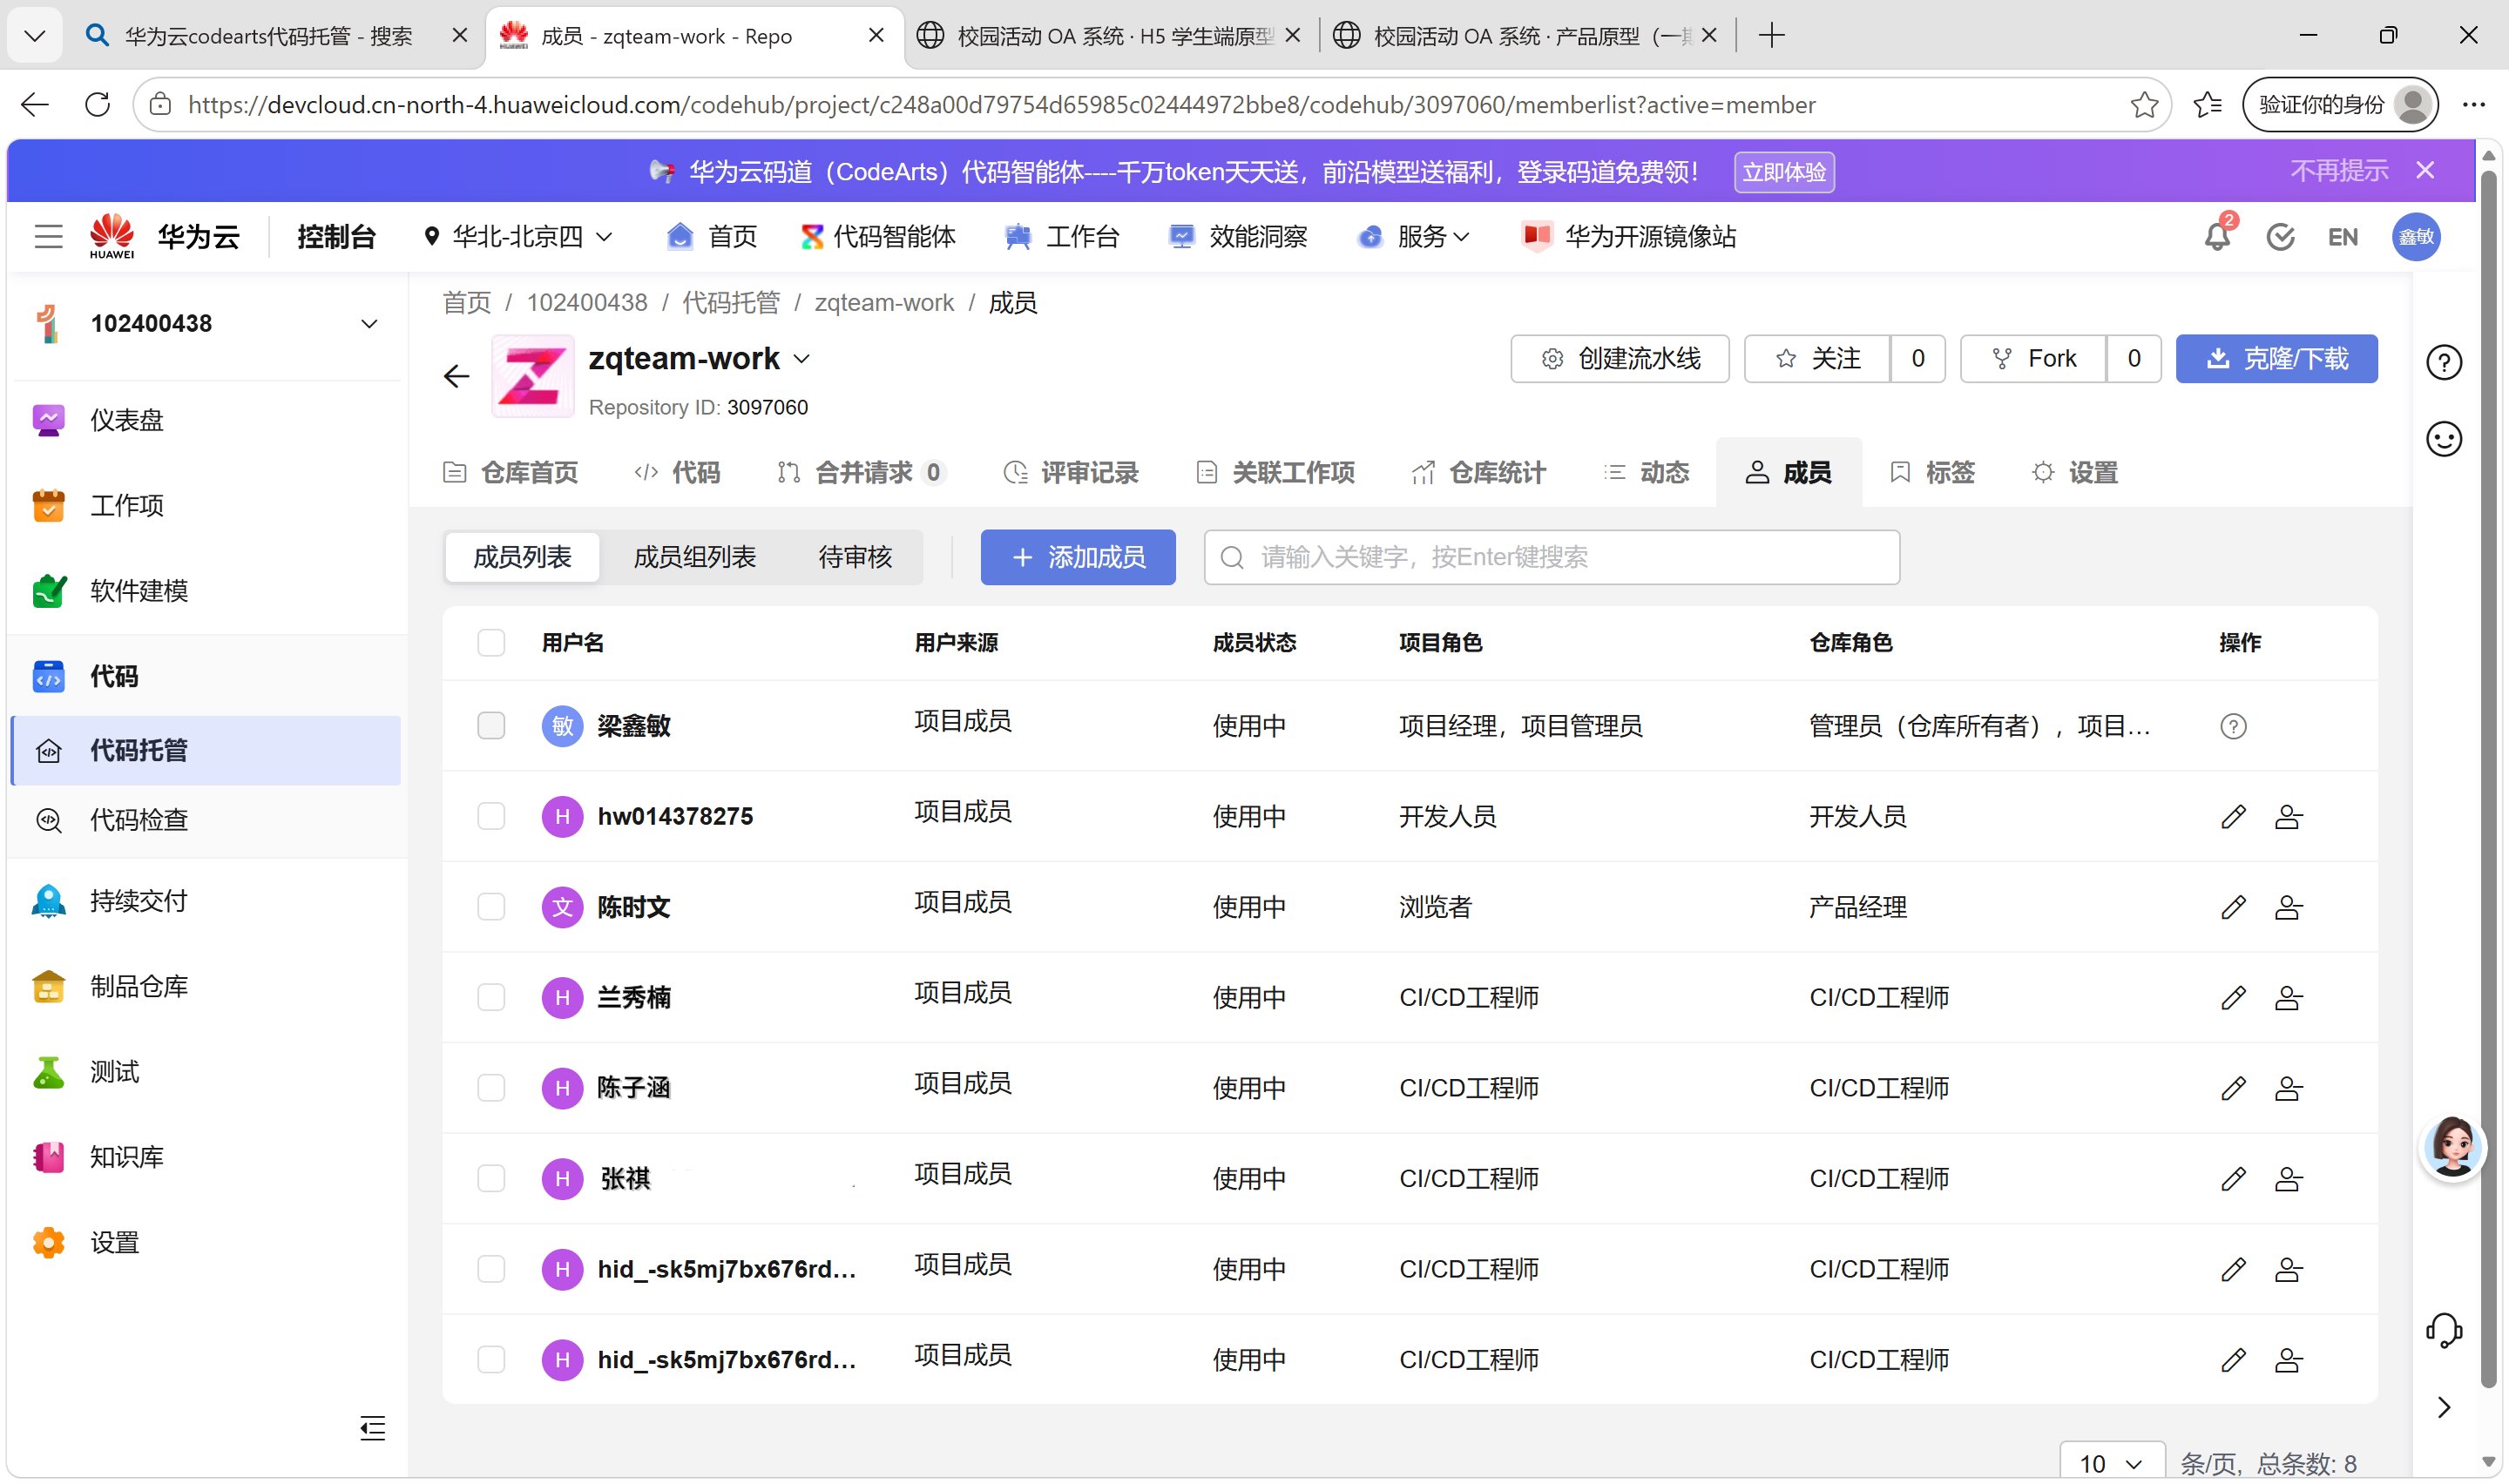Open 代码检查 in the sidebar

click(x=139, y=820)
